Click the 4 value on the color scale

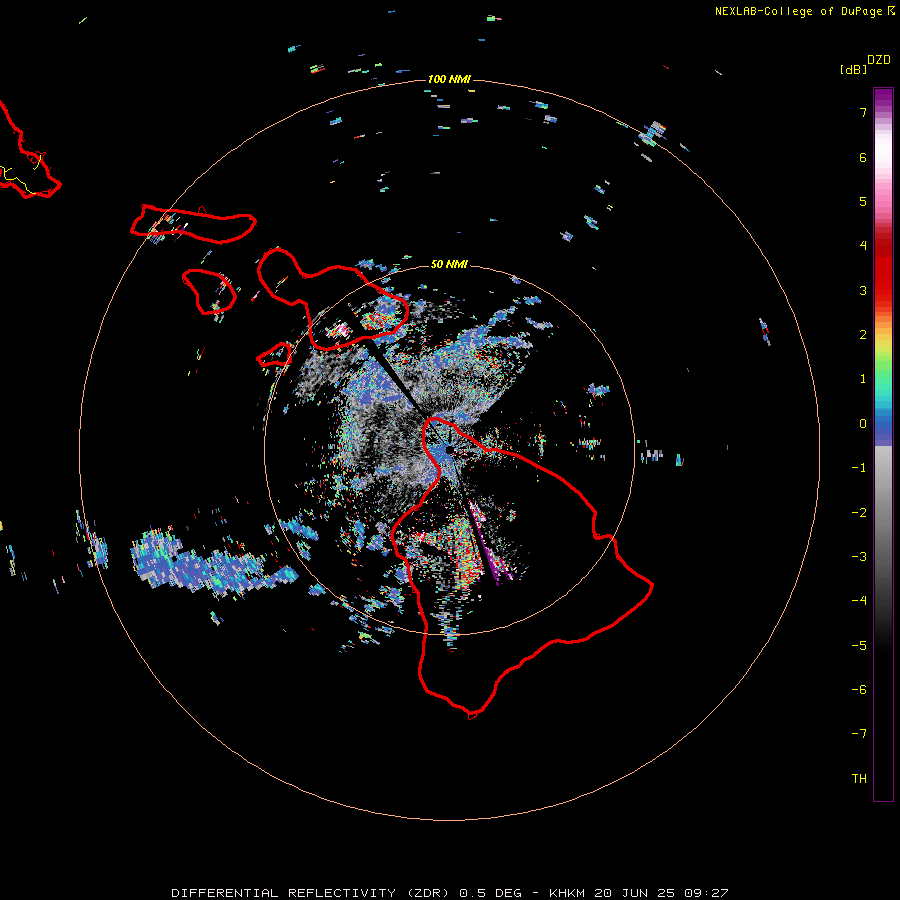click(863, 246)
